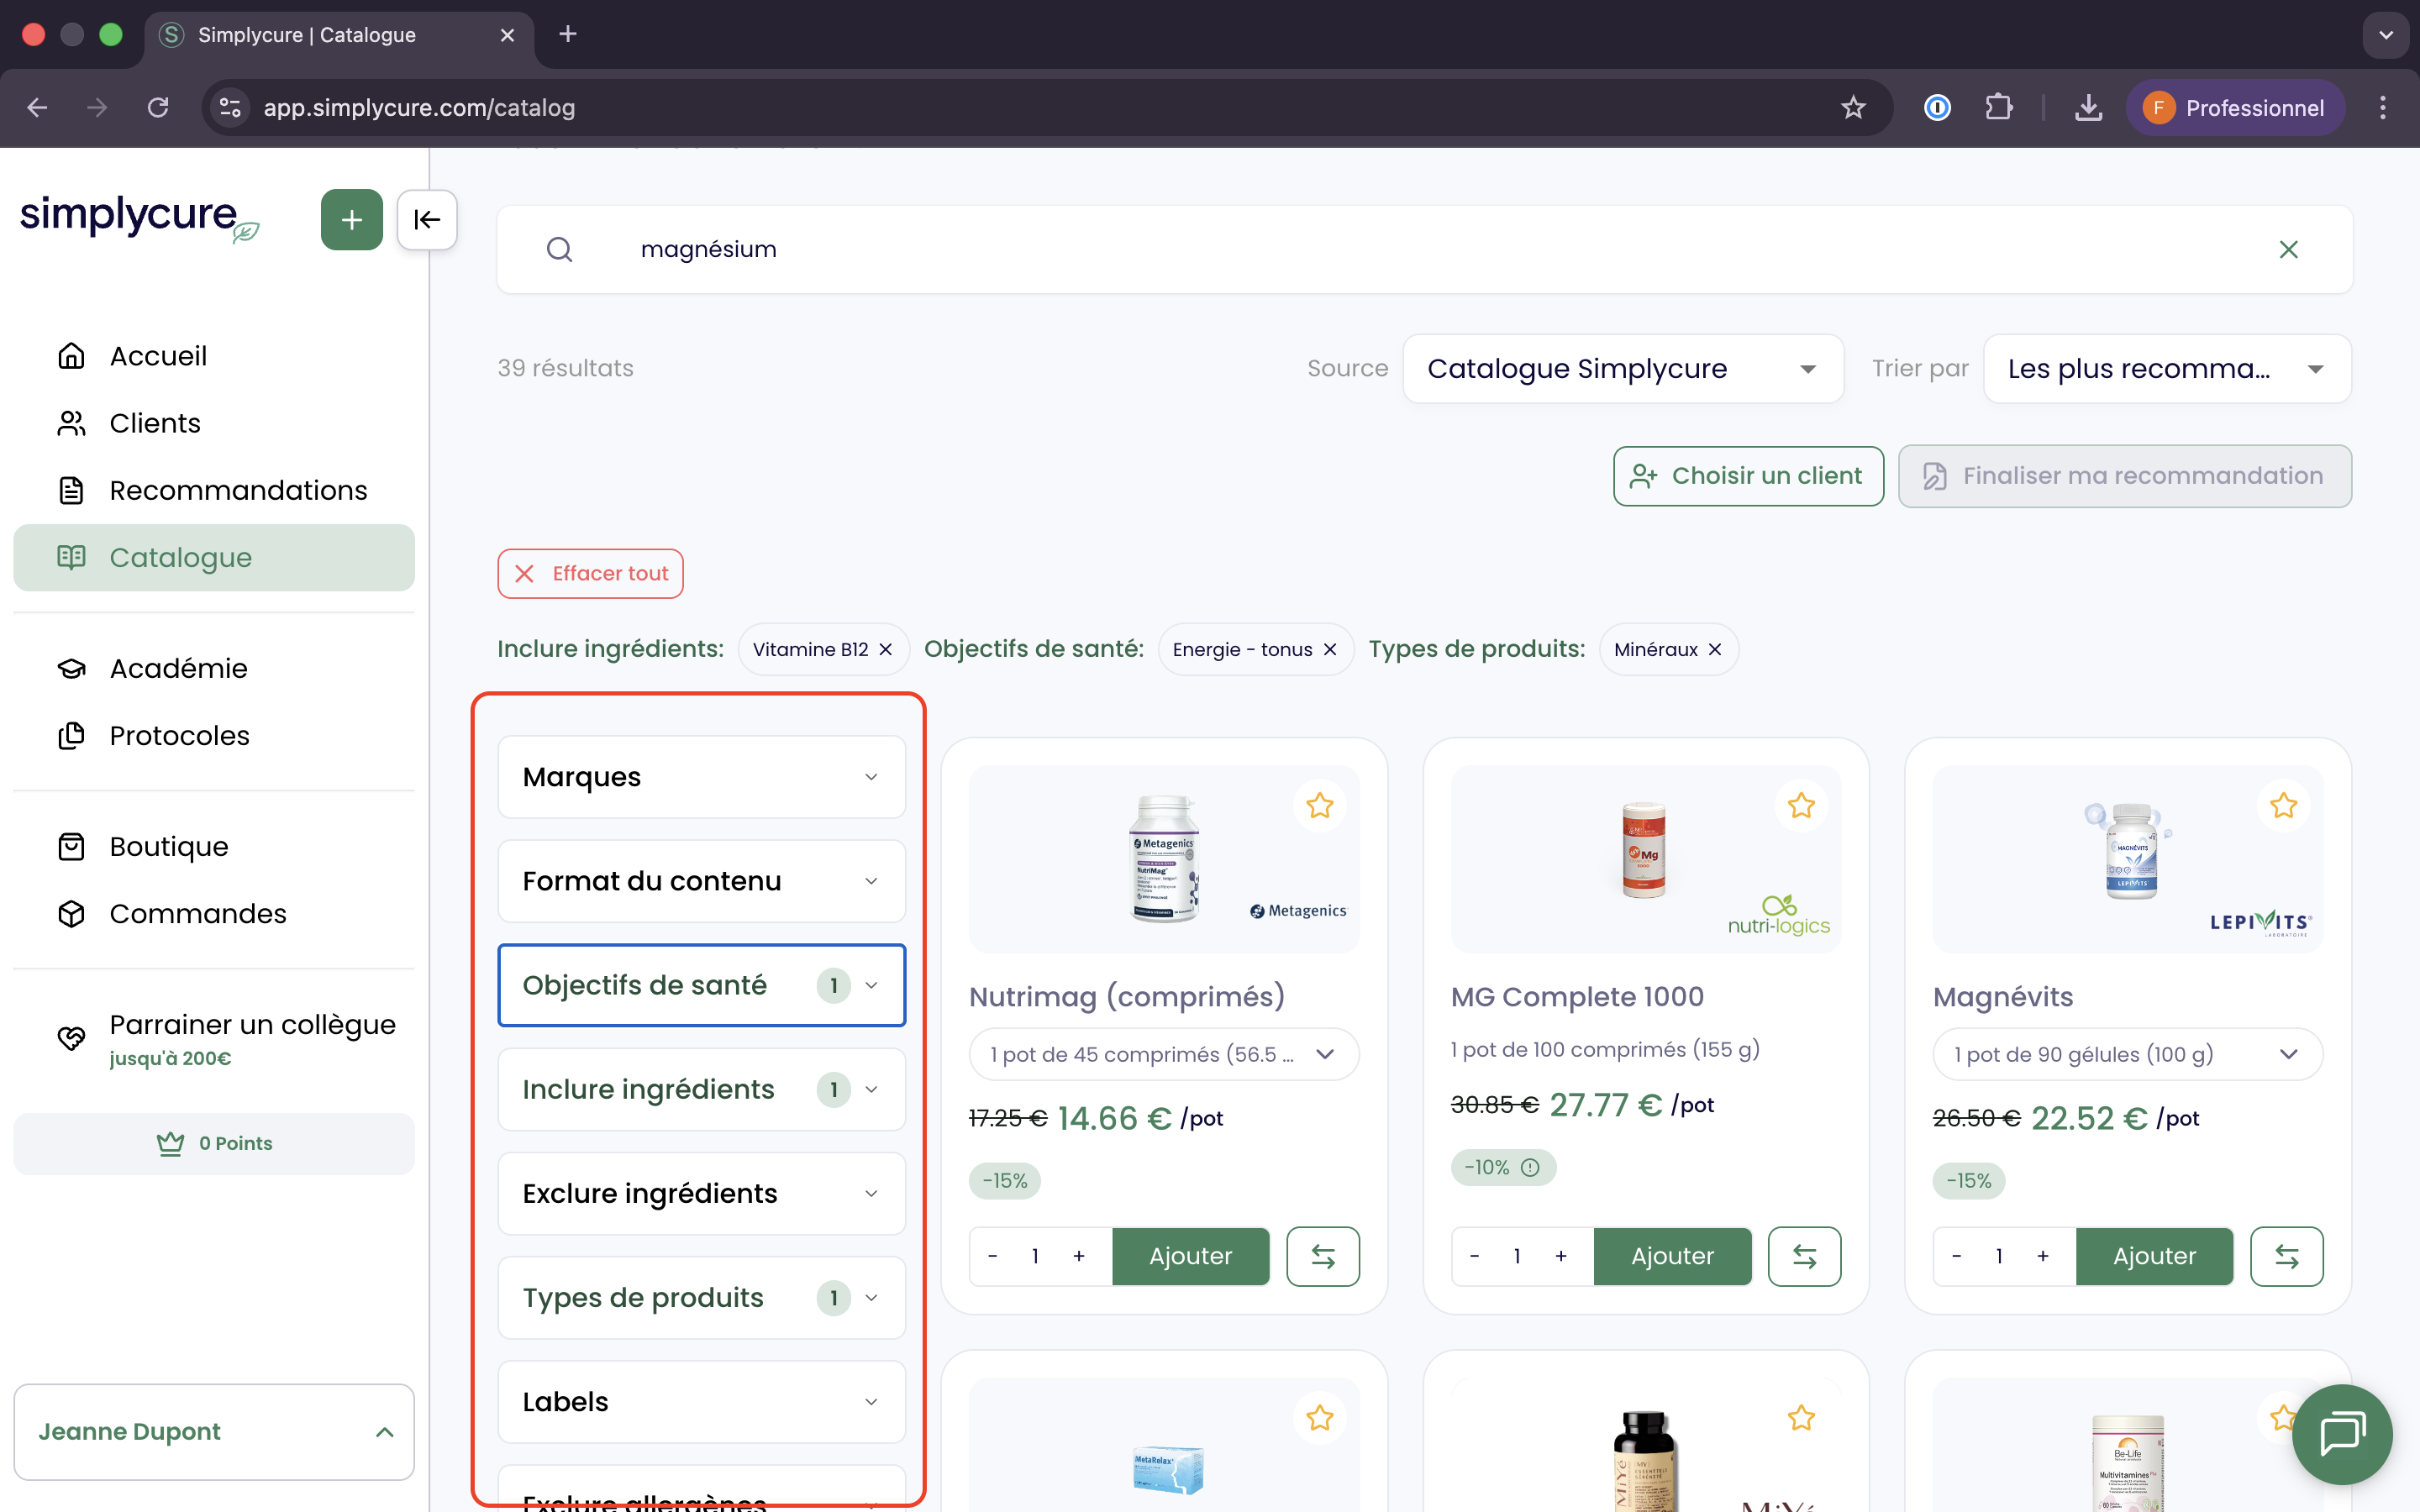Open Académie in sidebar
The width and height of the screenshot is (2420, 1512).
(213, 668)
